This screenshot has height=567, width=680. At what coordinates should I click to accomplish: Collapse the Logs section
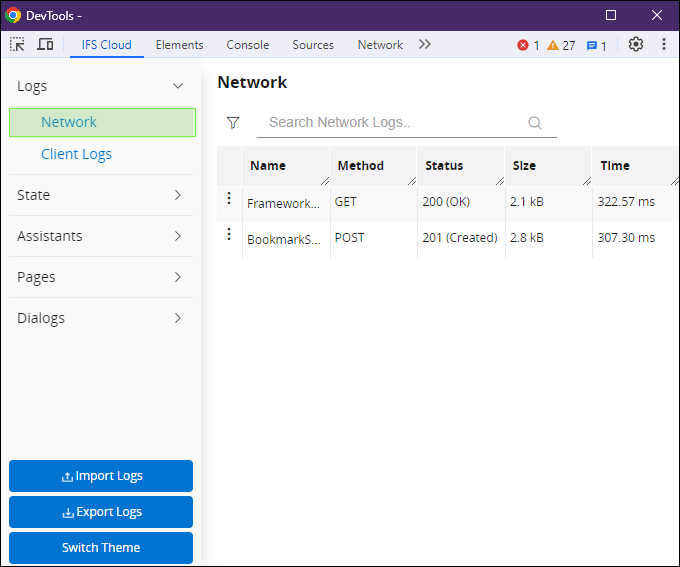pos(178,87)
